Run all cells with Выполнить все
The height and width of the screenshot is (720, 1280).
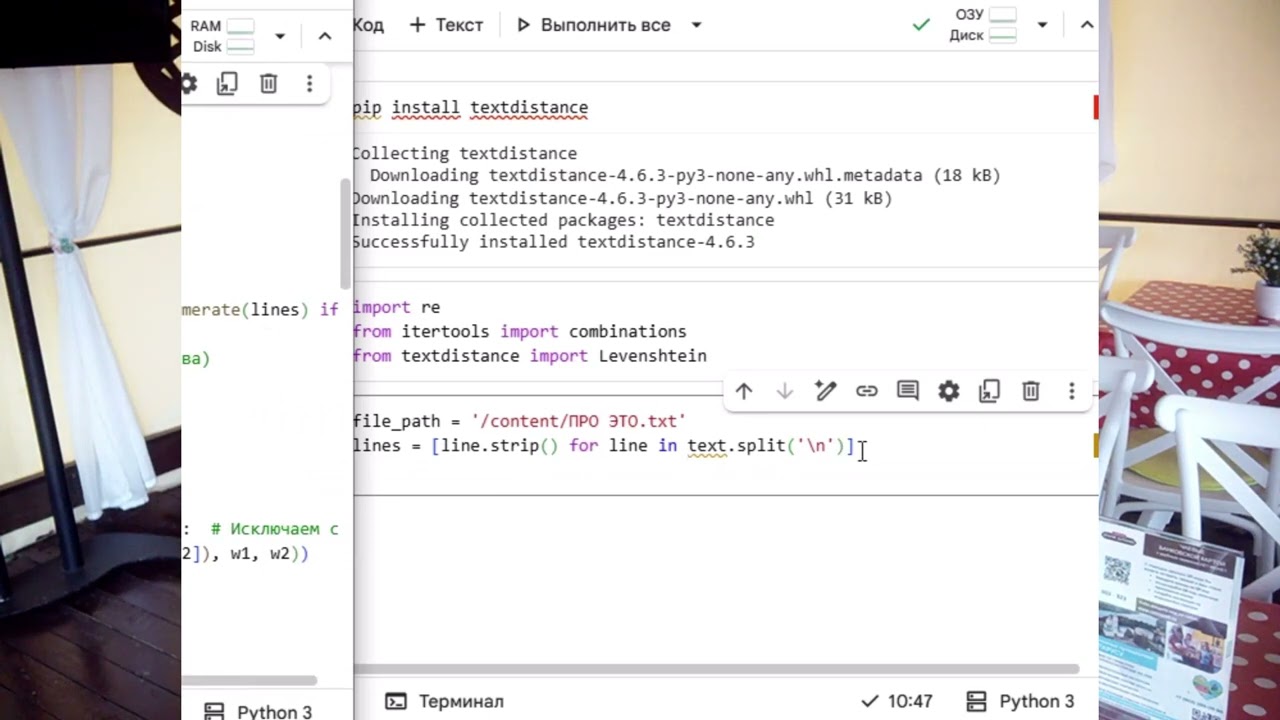click(593, 25)
